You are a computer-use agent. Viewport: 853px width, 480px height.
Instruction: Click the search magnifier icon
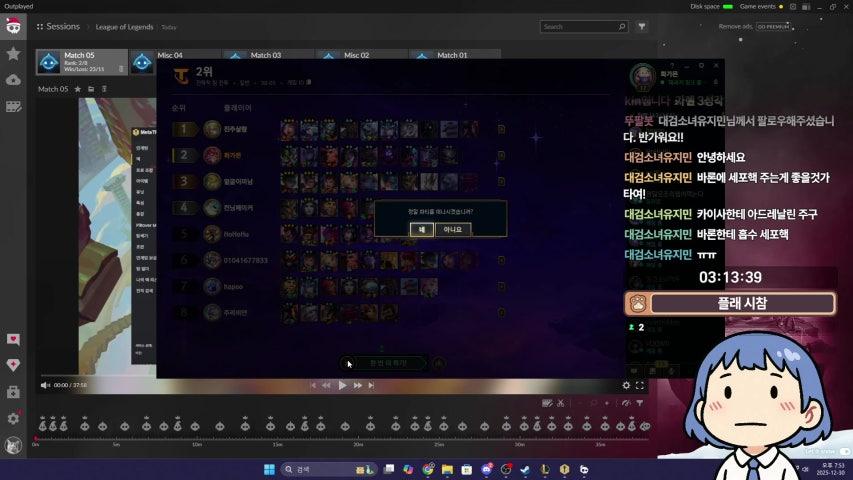click(622, 27)
